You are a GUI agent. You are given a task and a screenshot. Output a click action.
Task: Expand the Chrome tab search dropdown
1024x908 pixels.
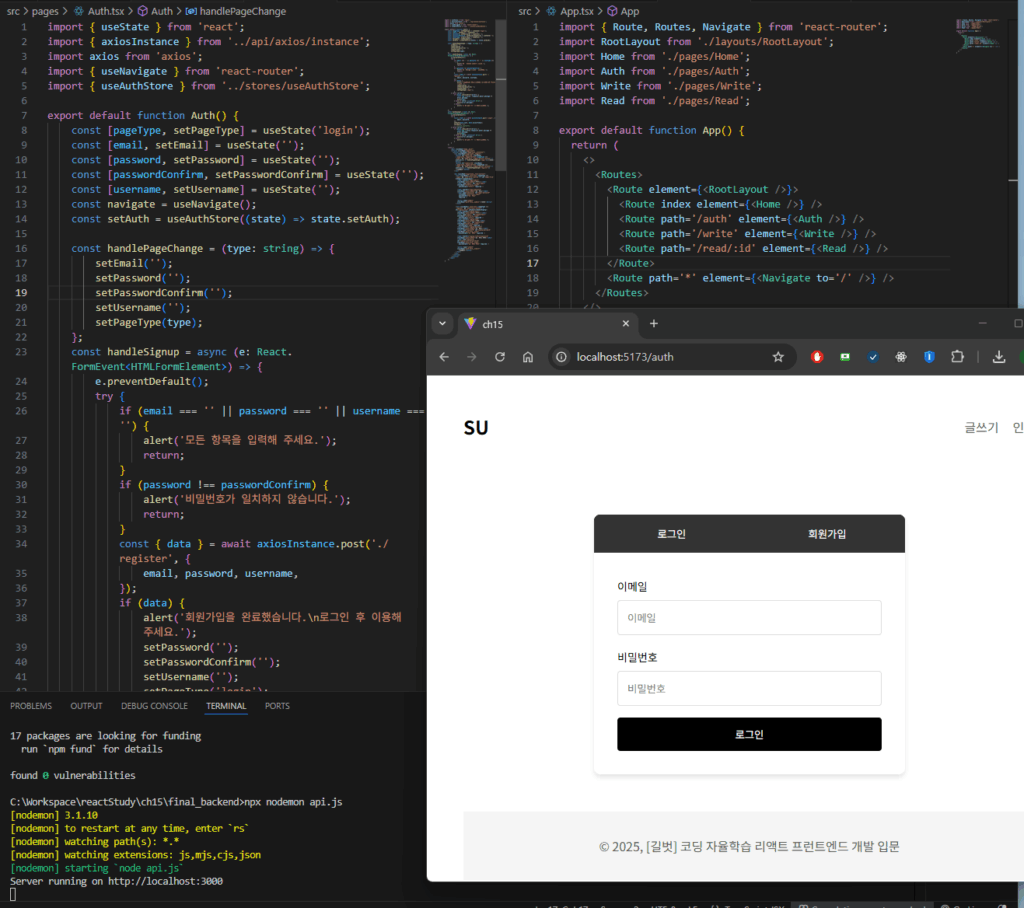pyautogui.click(x=443, y=324)
